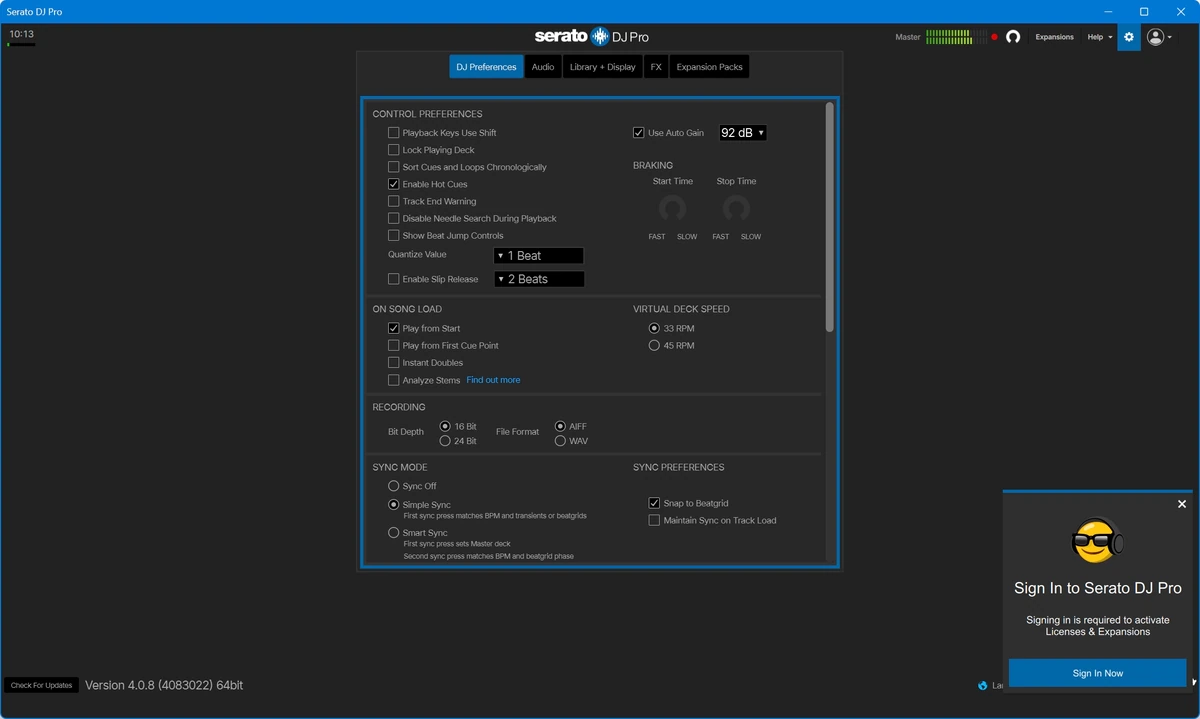This screenshot has height=719, width=1200.
Task: Open the Find out more link
Action: [x=493, y=380]
